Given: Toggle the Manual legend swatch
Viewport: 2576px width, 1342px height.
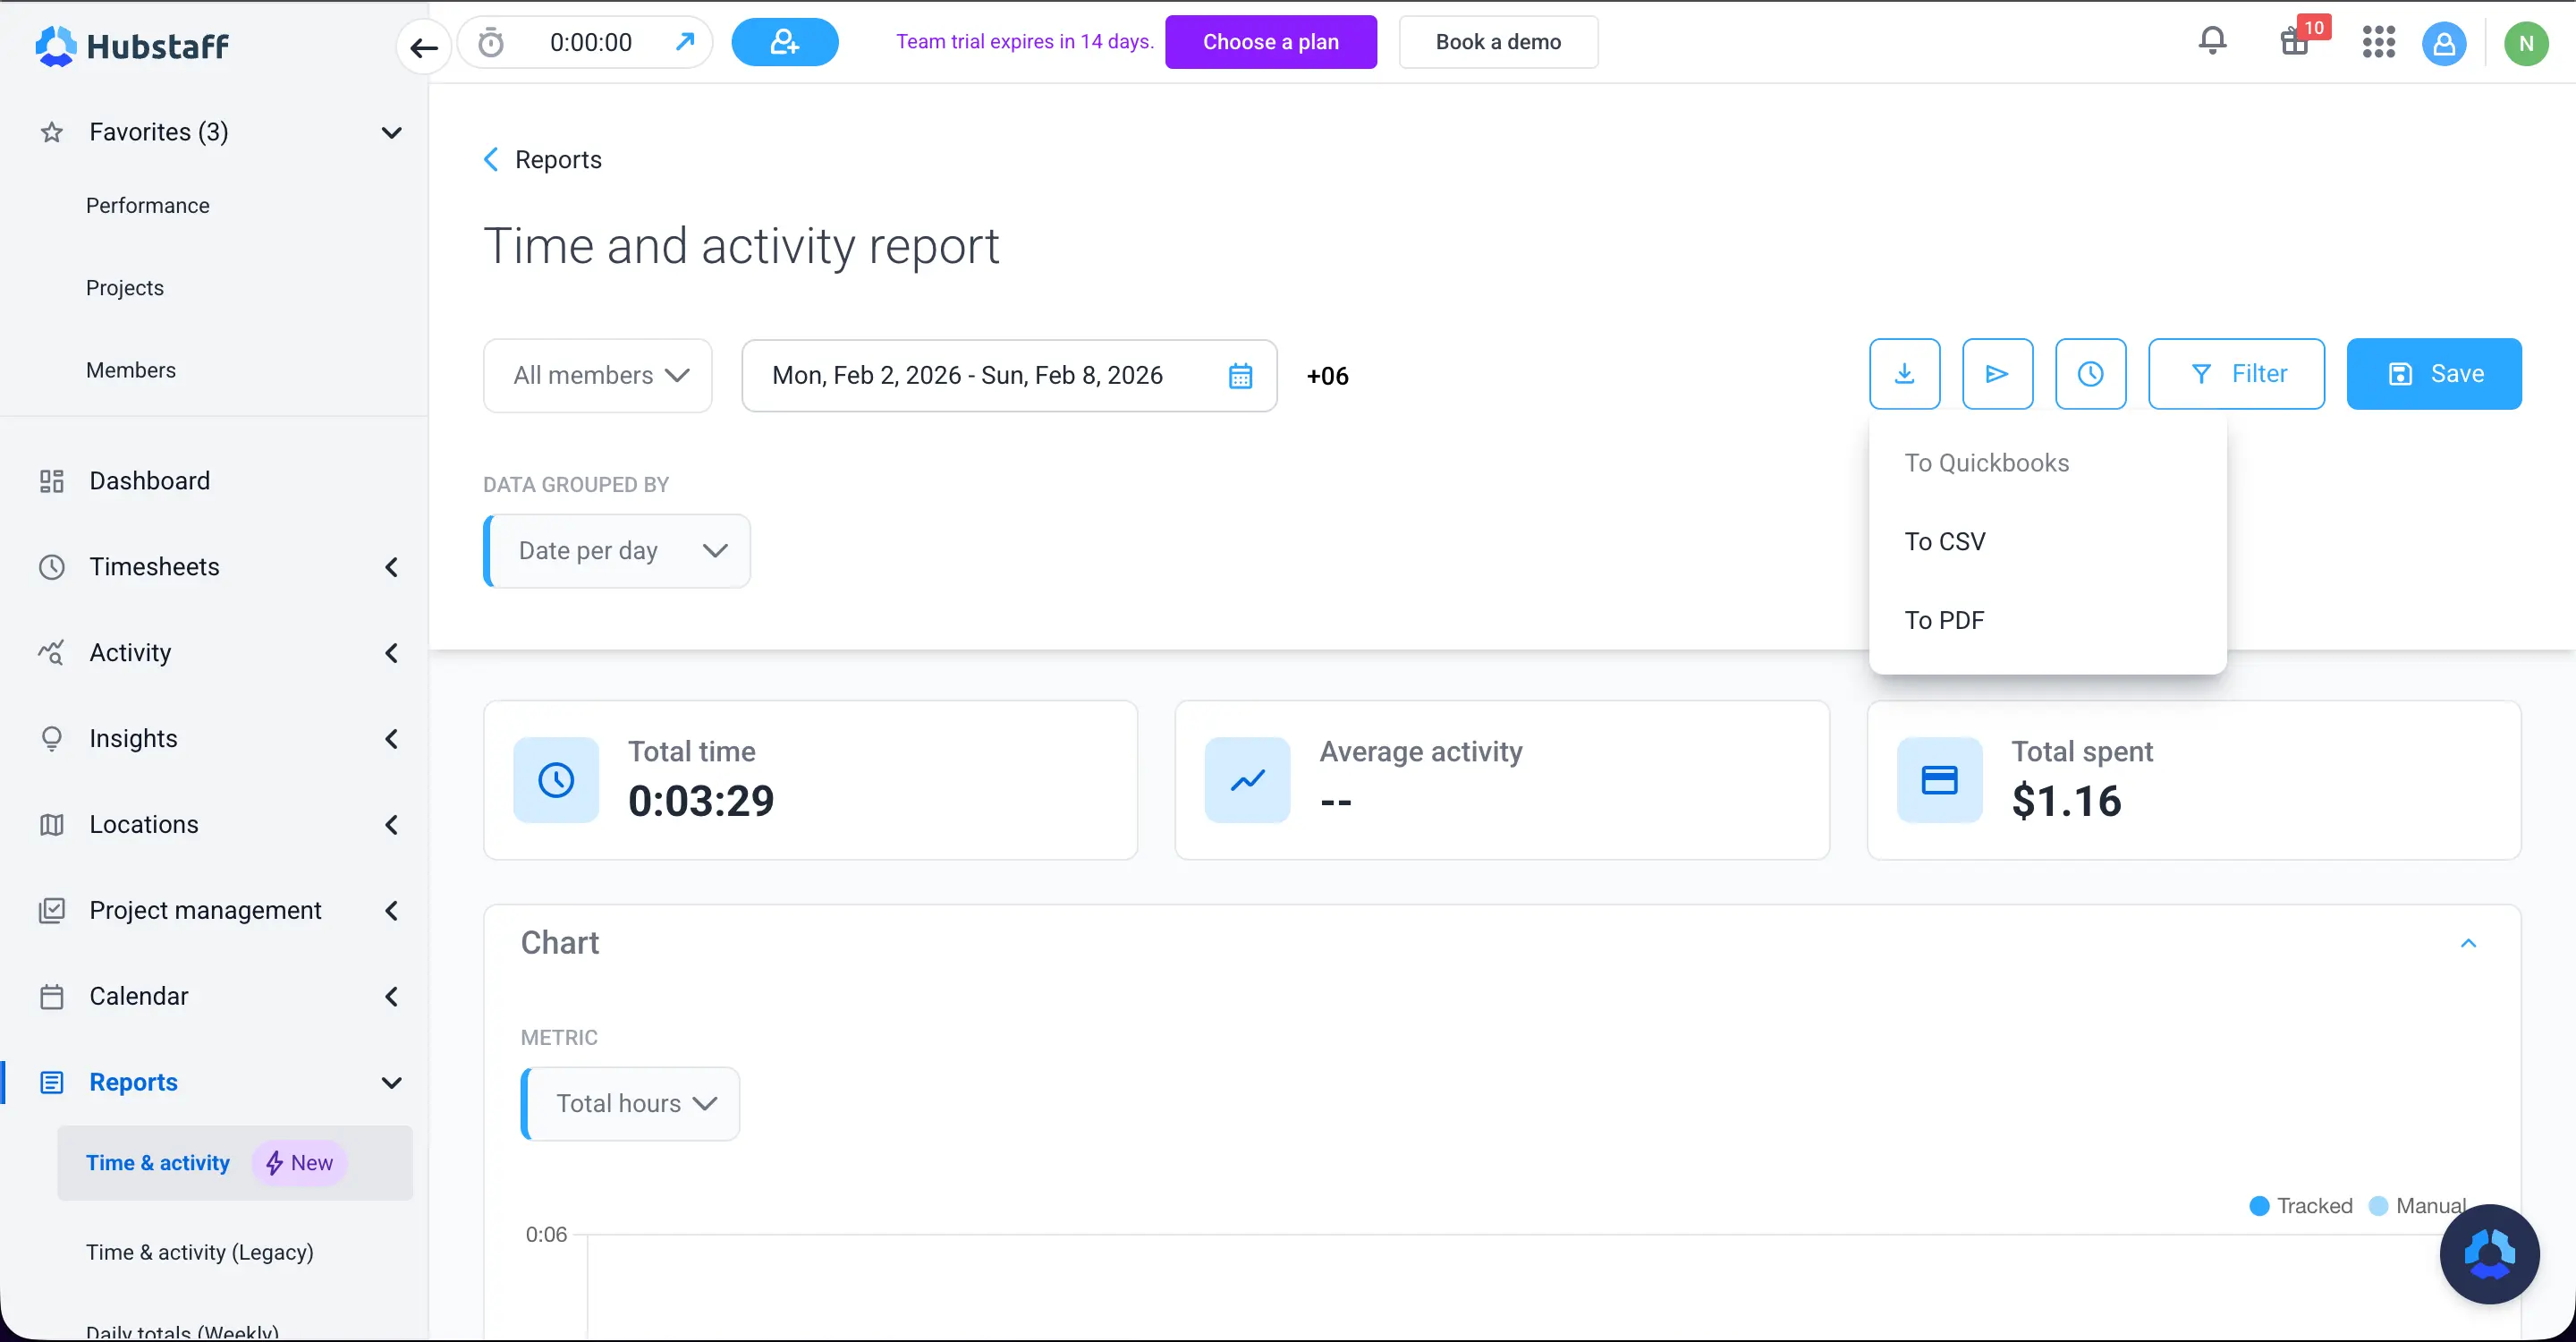Looking at the screenshot, I should pos(2380,1206).
